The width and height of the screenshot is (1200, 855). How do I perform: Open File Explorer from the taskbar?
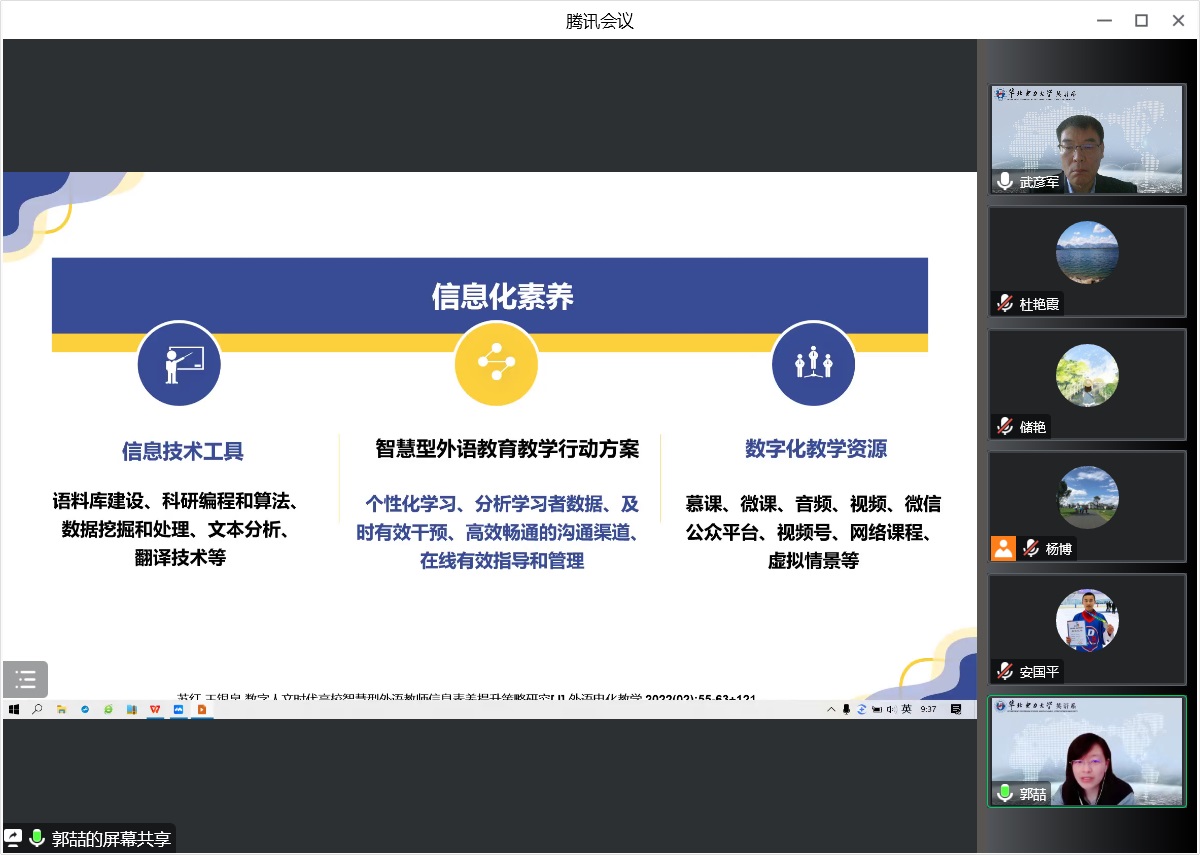pos(61,708)
